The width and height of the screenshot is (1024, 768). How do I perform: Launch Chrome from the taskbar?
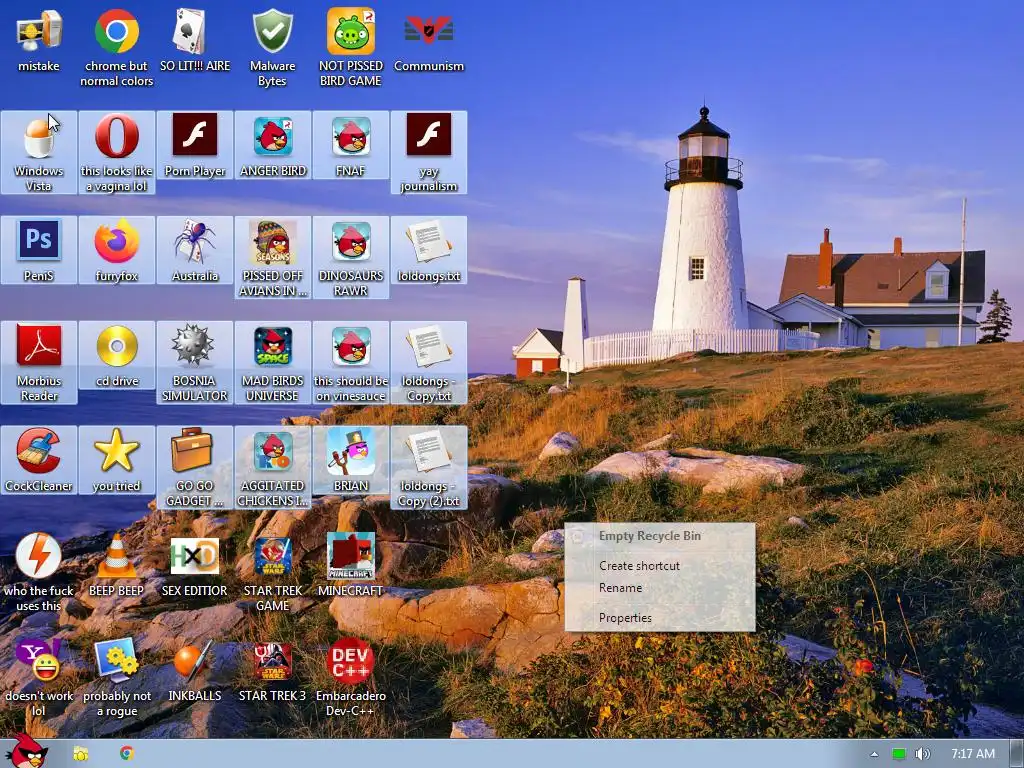click(127, 753)
